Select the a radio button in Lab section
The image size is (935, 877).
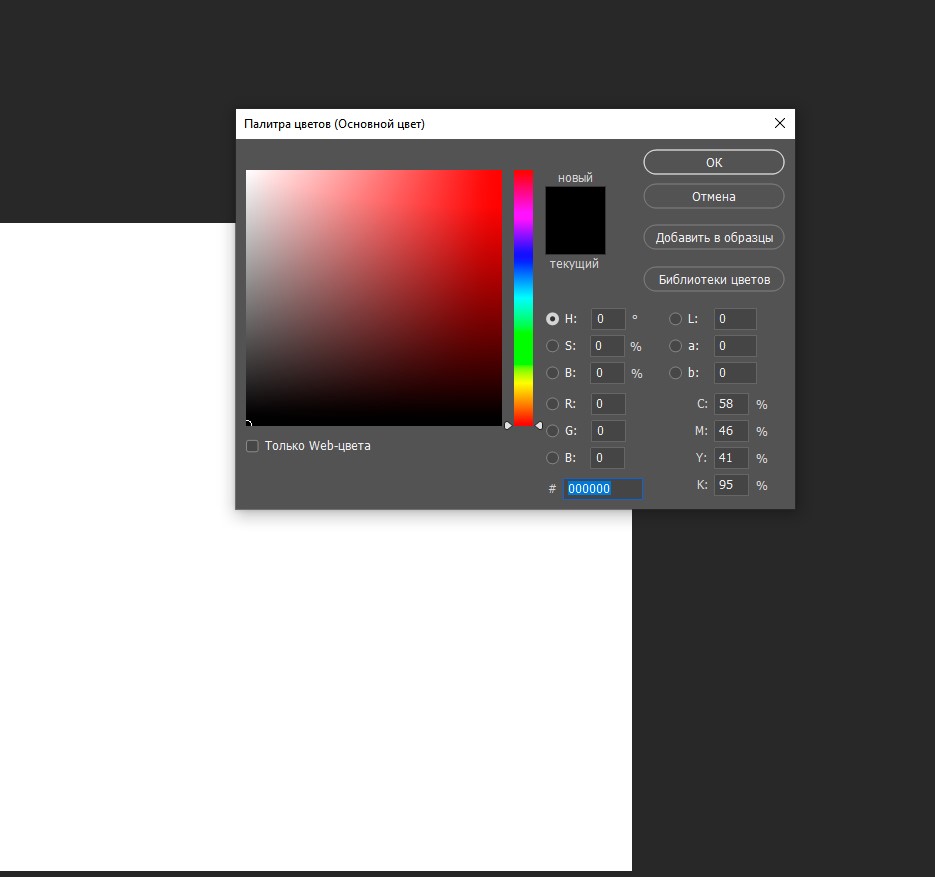click(676, 345)
